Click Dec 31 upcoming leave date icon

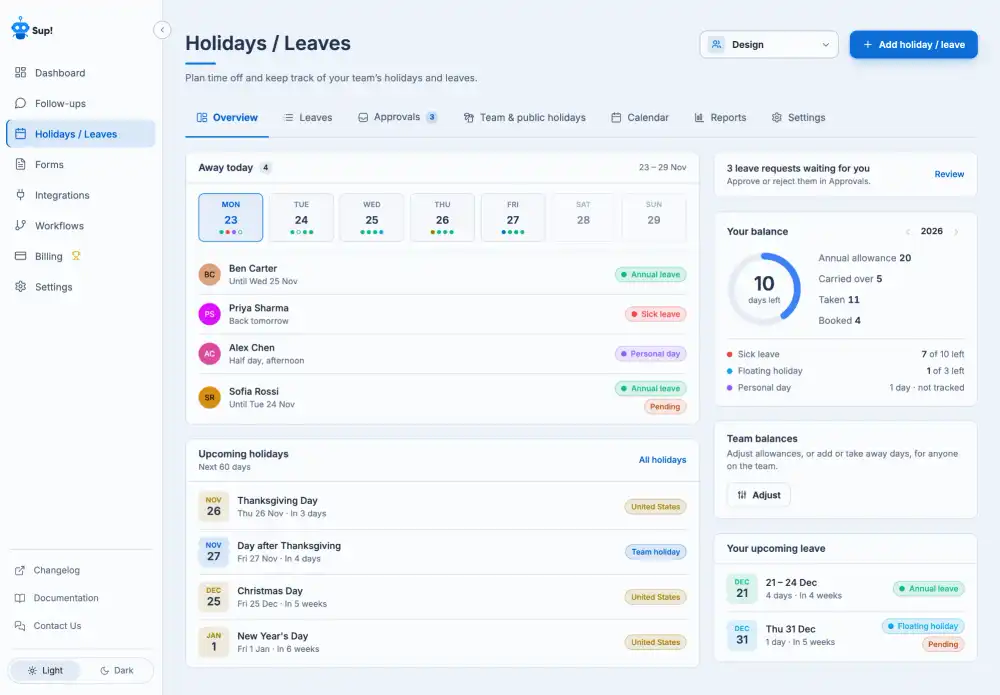(742, 635)
